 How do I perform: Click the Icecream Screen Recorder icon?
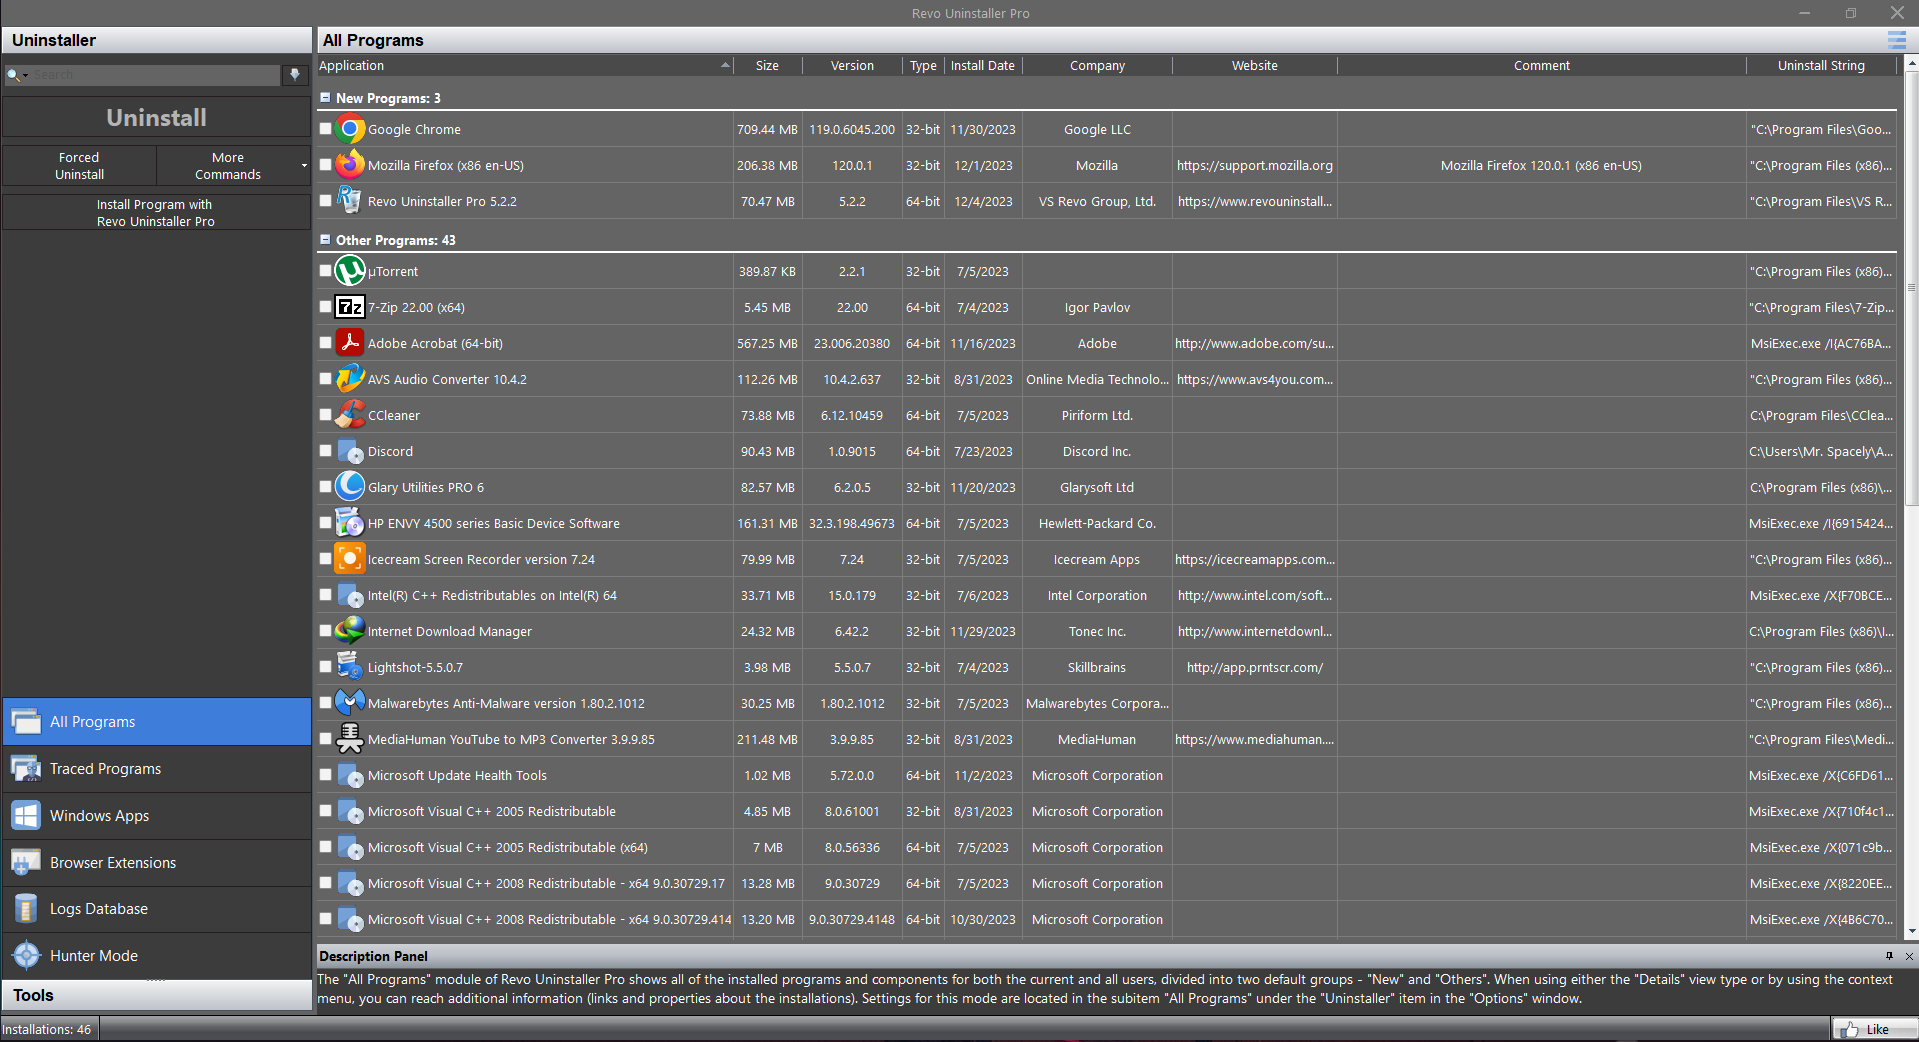tap(350, 559)
